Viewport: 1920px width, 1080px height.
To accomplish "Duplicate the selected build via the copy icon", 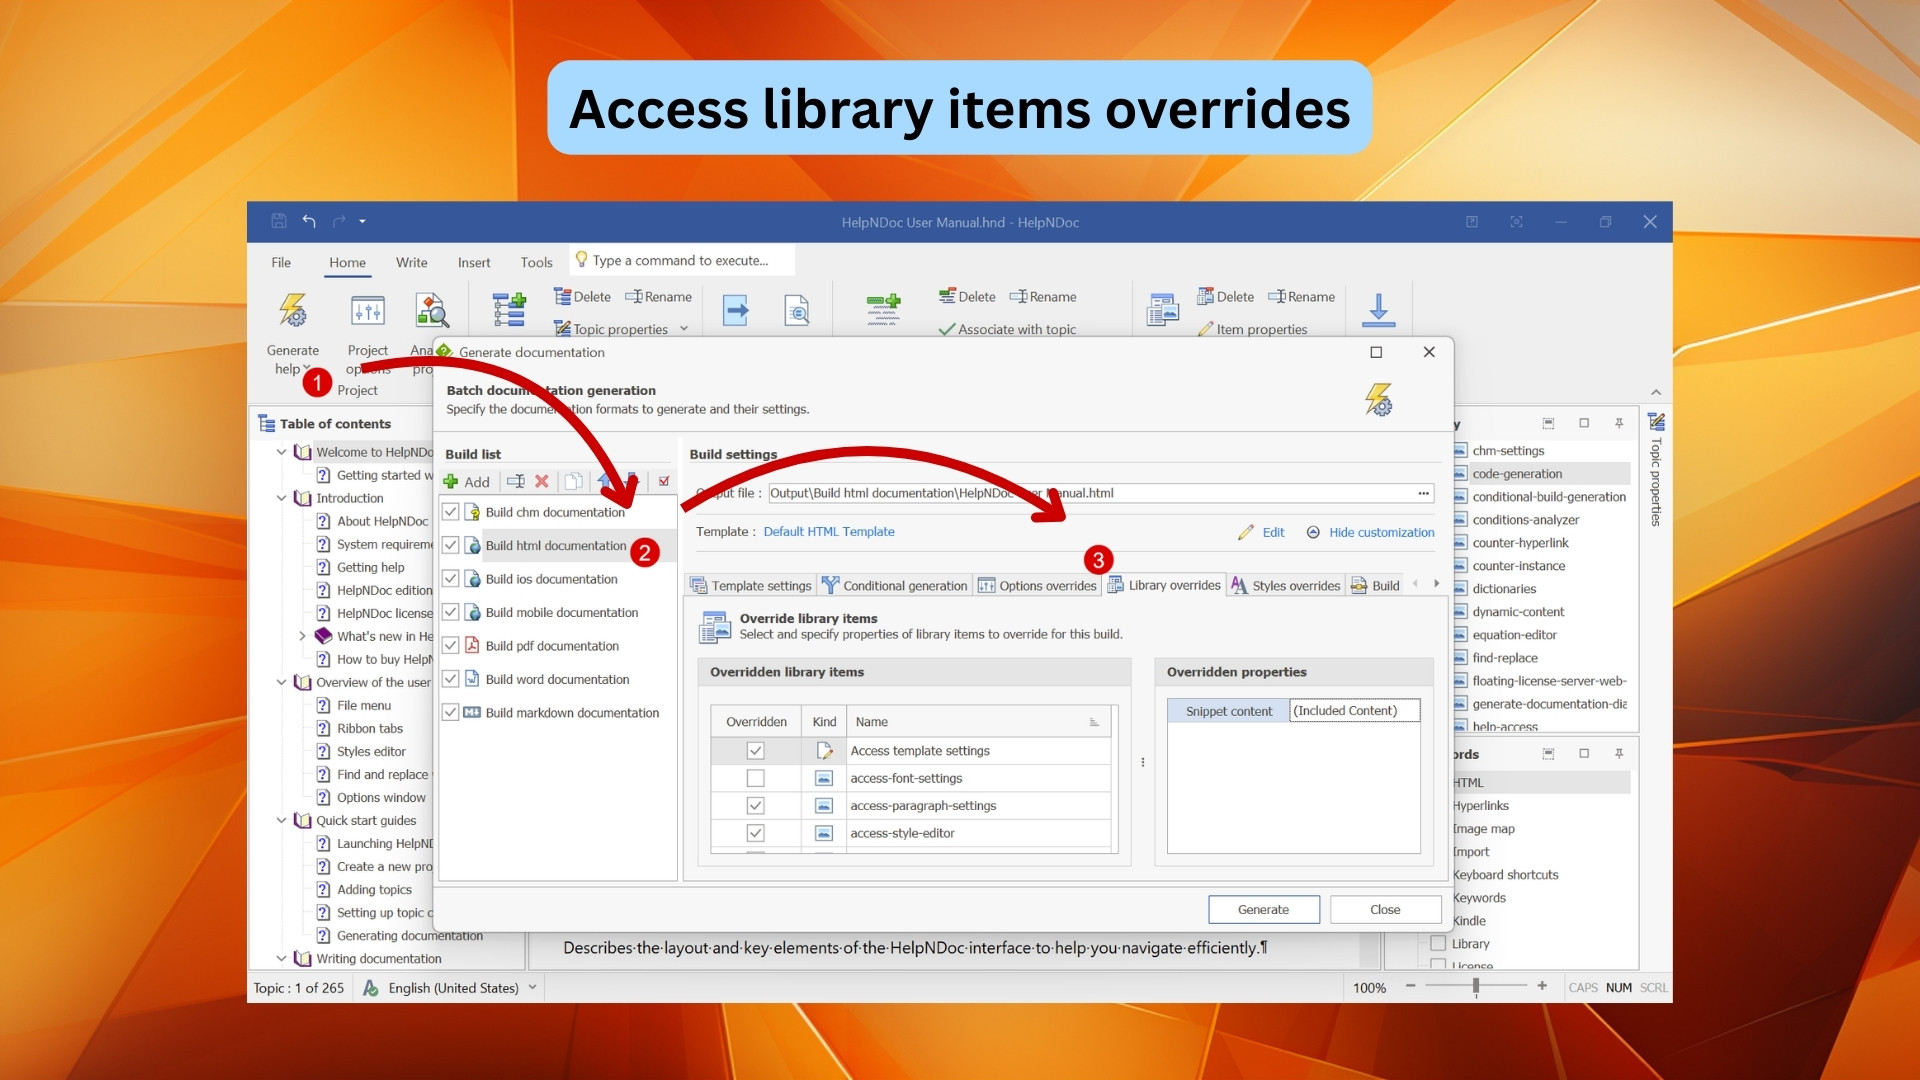I will pyautogui.click(x=572, y=481).
